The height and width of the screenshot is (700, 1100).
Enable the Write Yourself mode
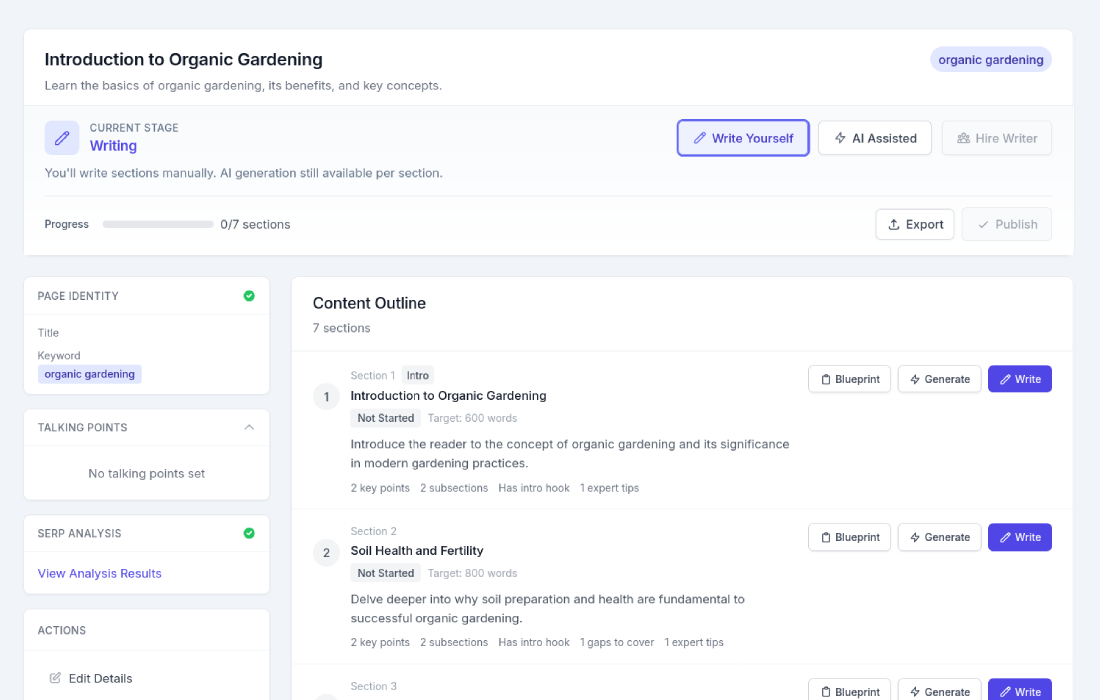coord(743,138)
